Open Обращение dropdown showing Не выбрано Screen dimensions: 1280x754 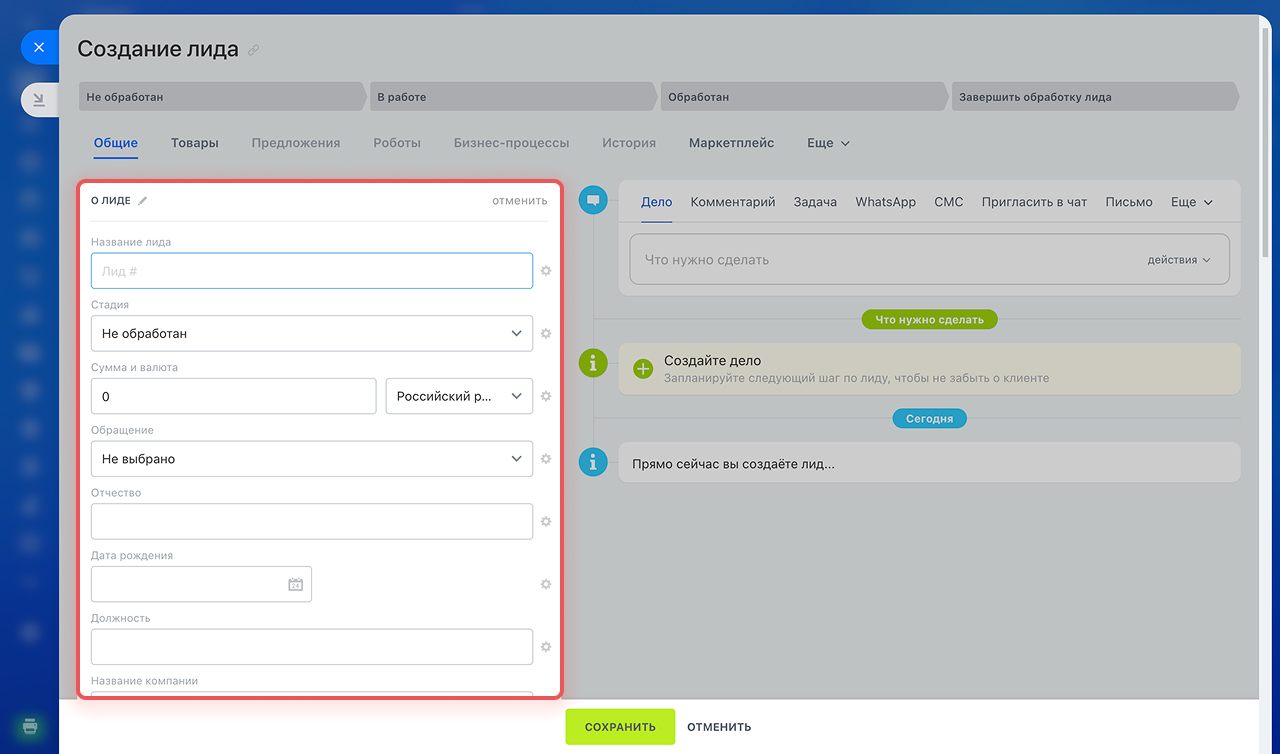point(312,459)
